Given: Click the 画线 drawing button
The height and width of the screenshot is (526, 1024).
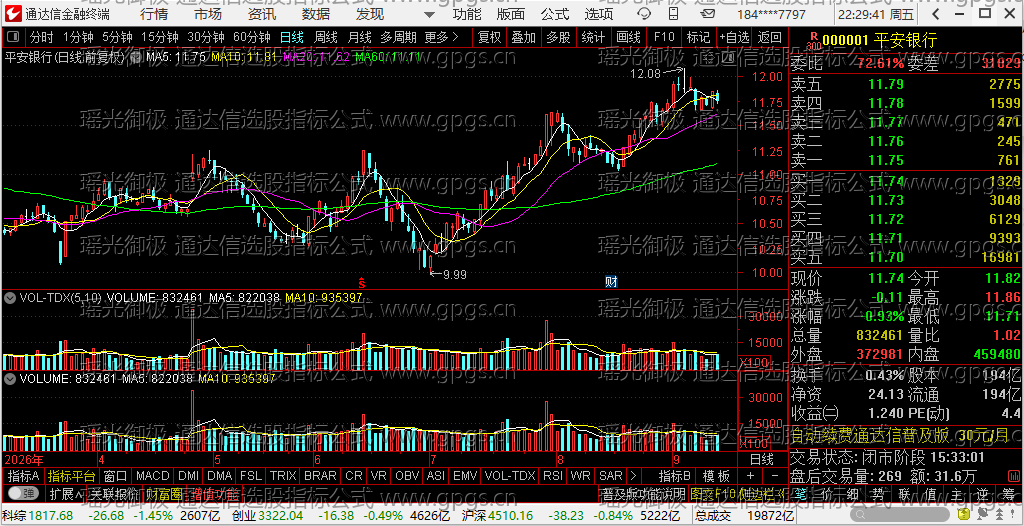Looking at the screenshot, I should click(628, 37).
